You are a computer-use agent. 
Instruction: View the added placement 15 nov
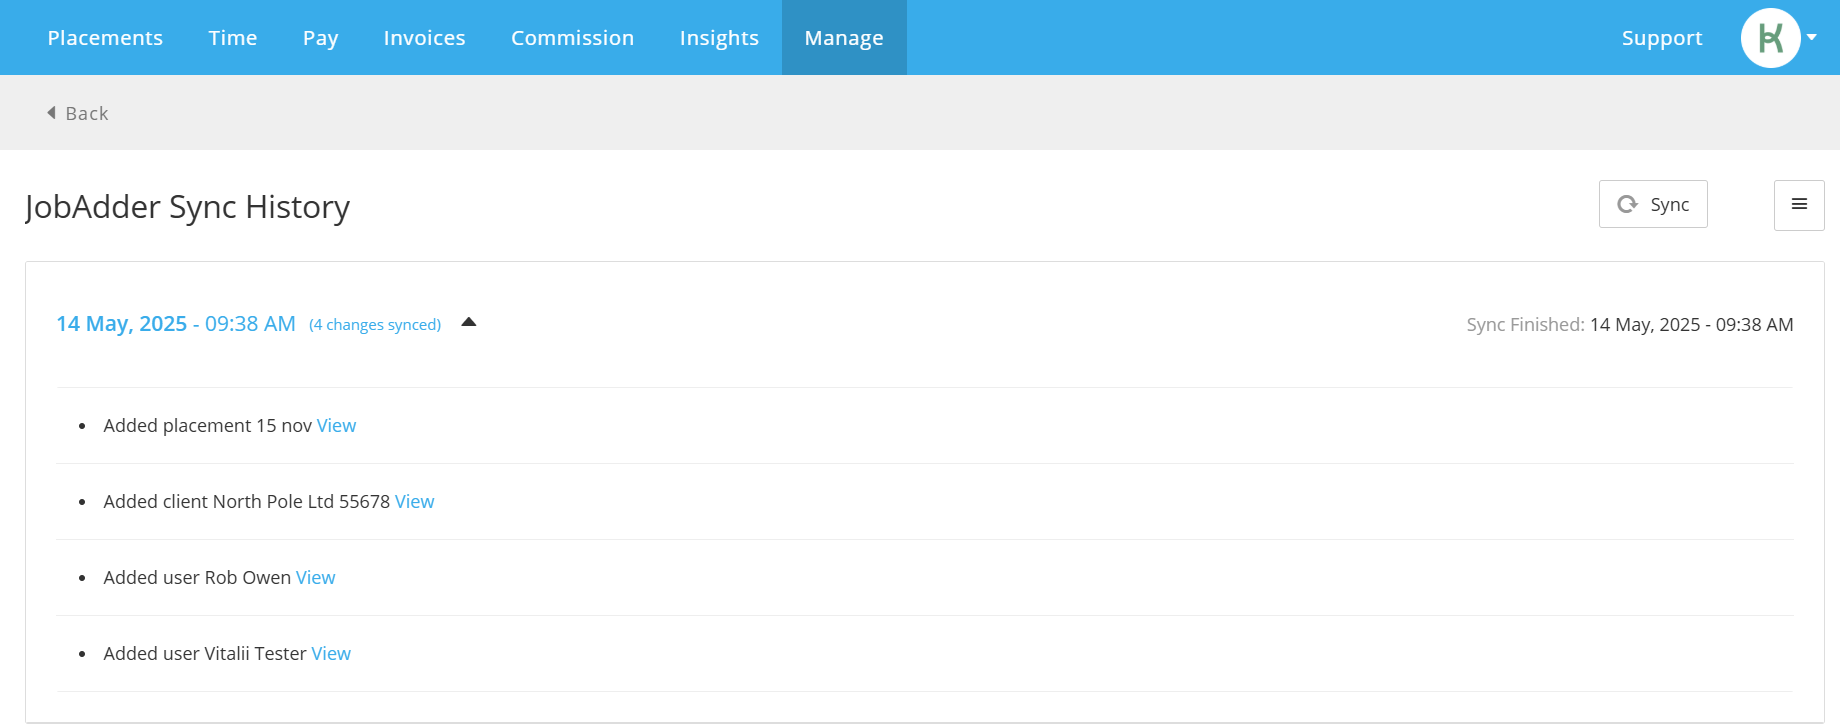coord(336,426)
